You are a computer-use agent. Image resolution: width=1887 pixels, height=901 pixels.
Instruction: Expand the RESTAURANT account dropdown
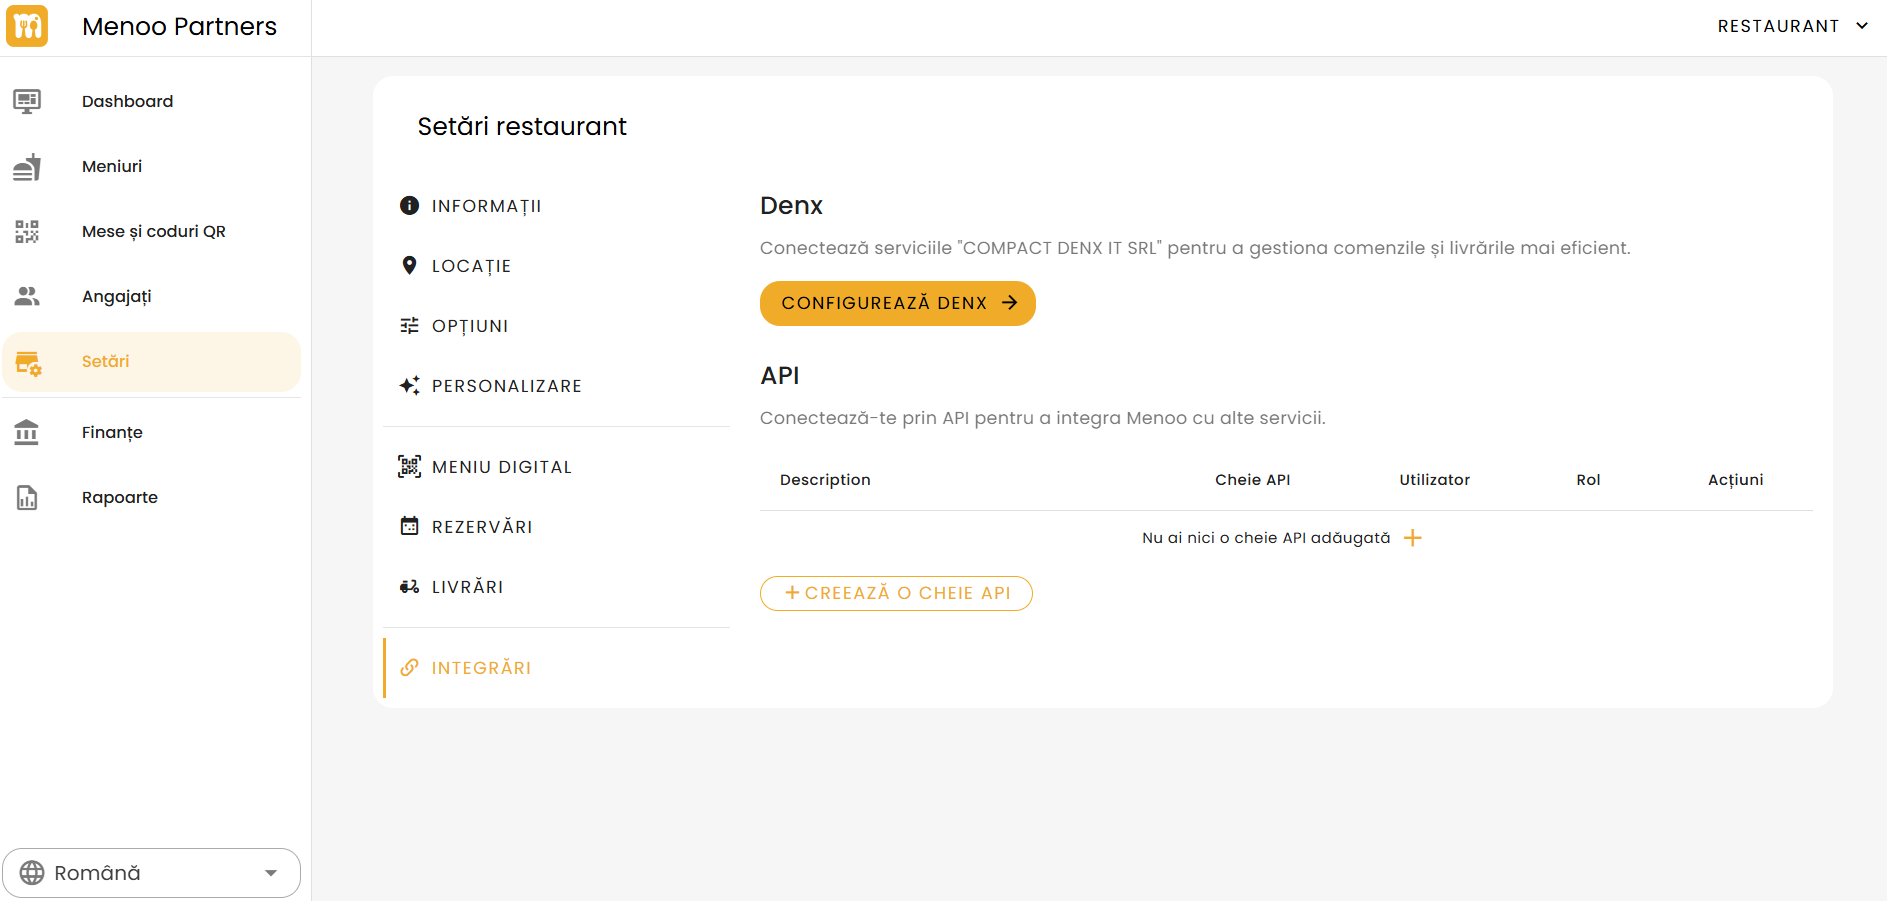[1793, 25]
